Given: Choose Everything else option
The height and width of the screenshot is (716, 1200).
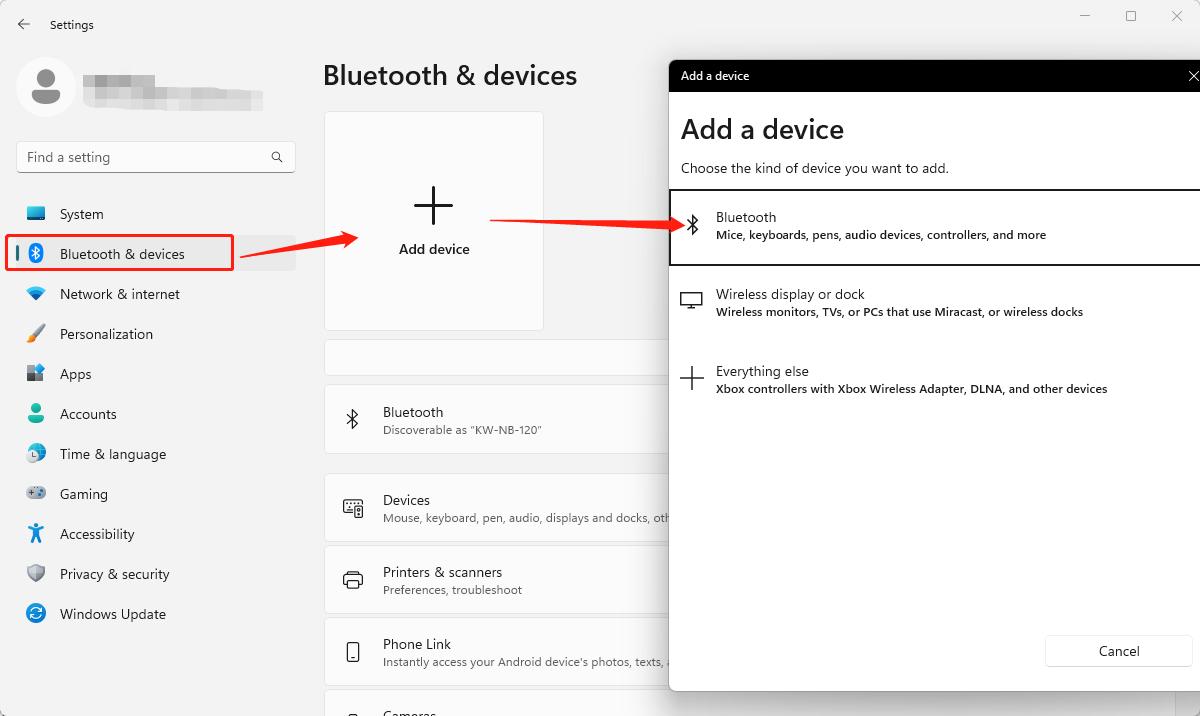Looking at the screenshot, I should point(934,379).
